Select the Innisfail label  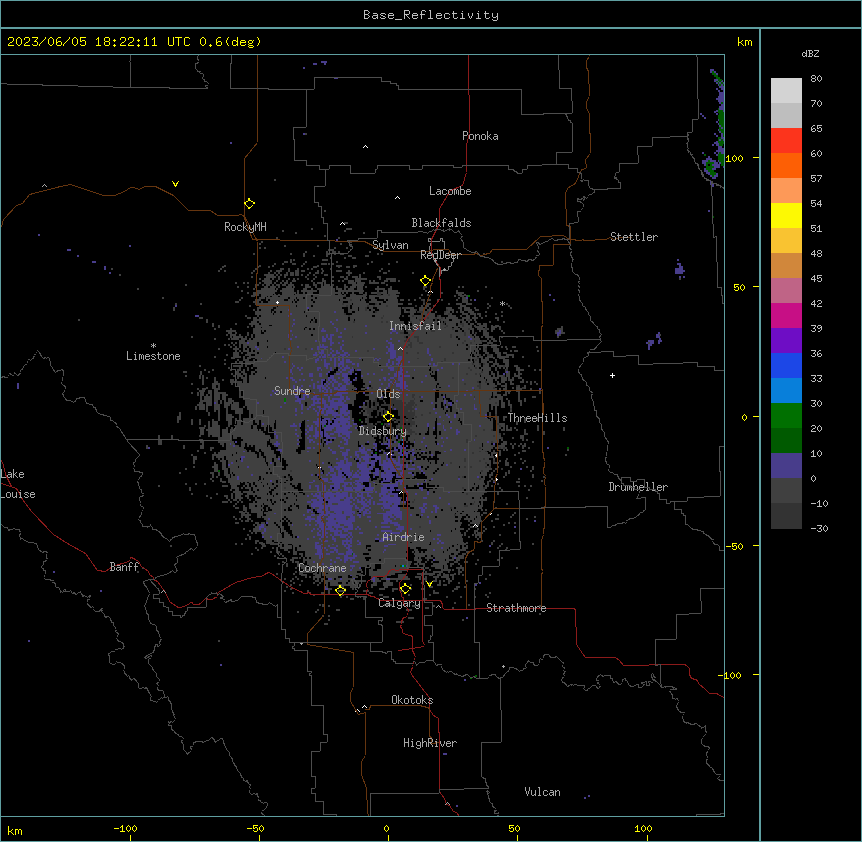click(415, 326)
